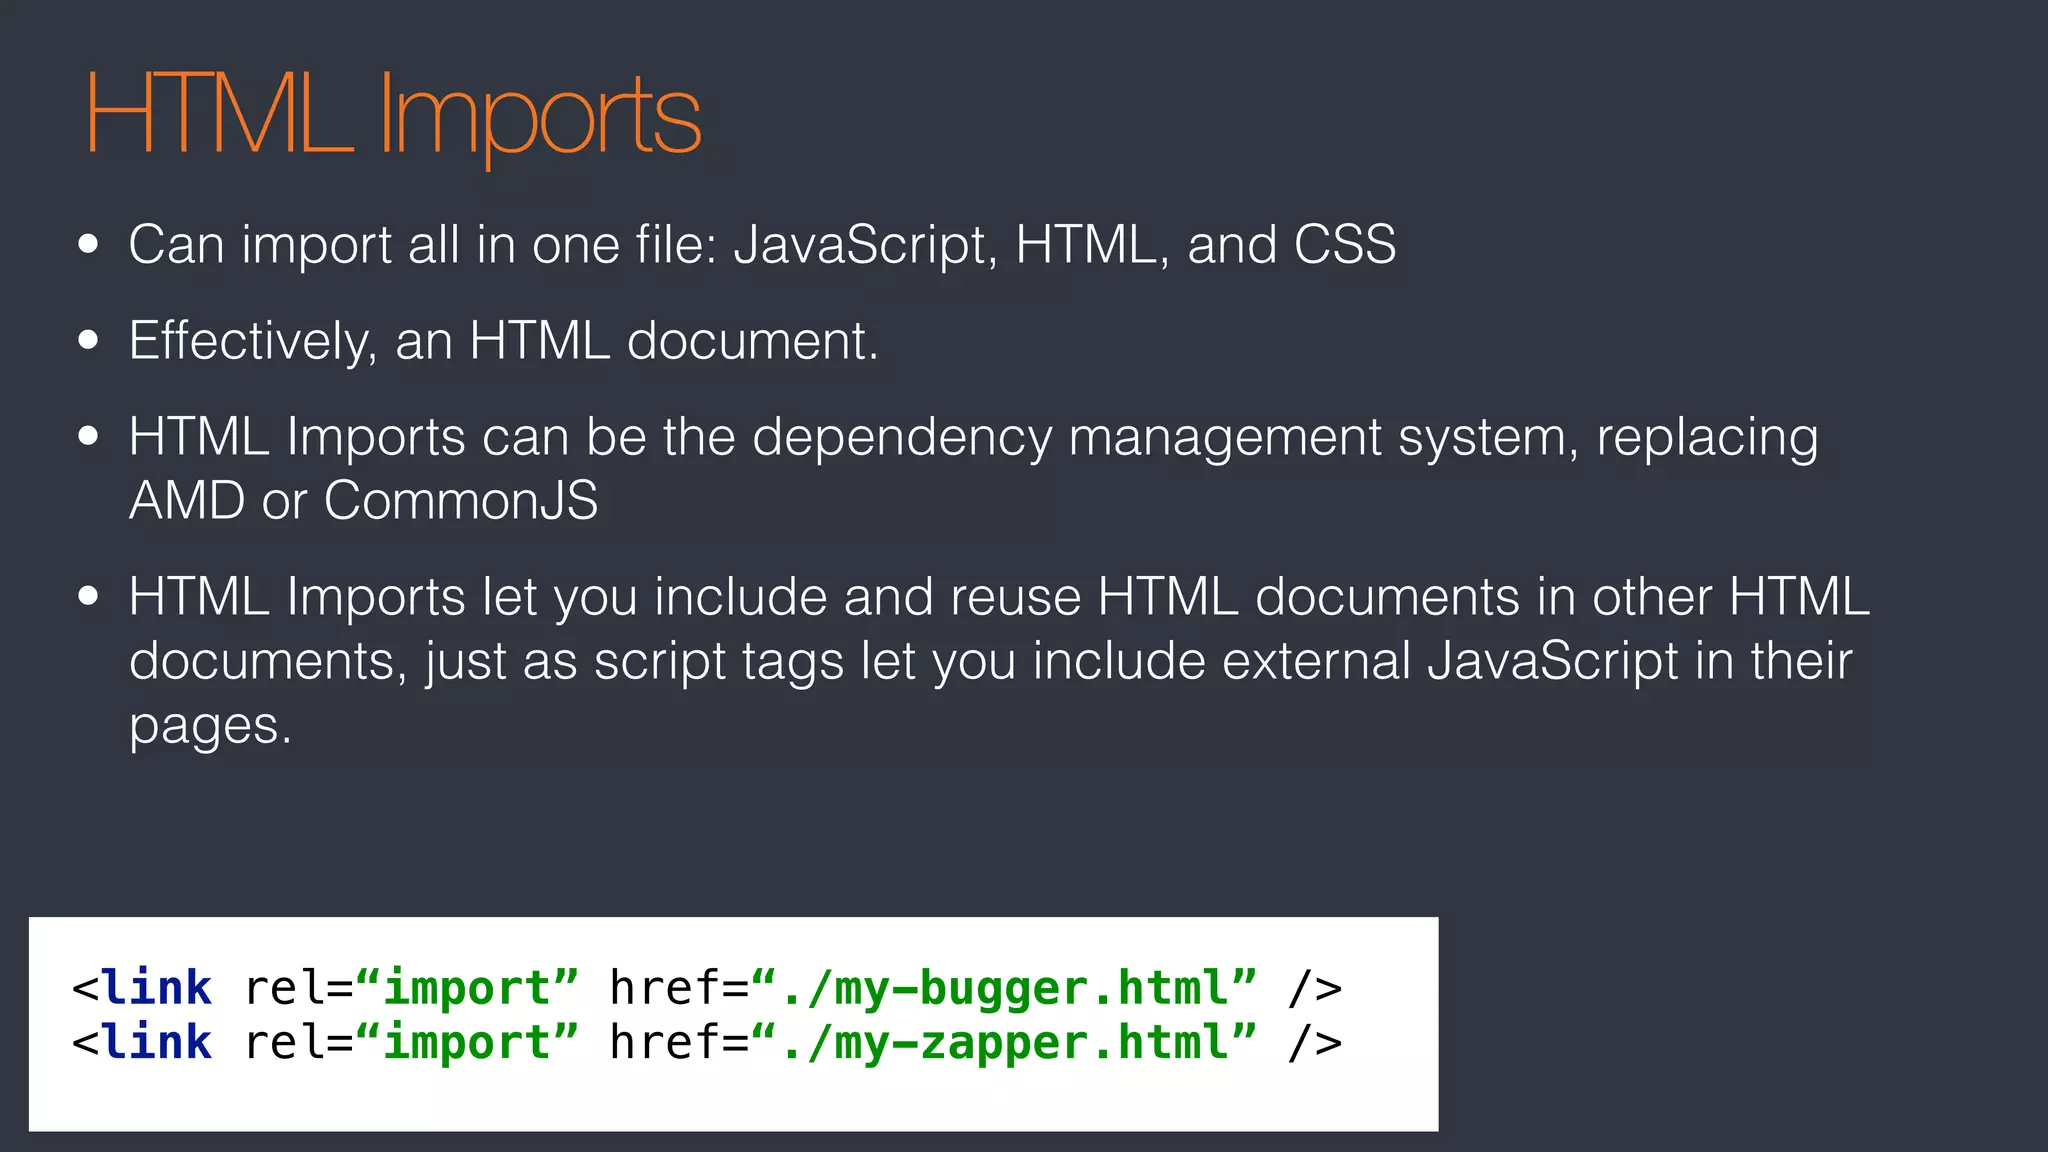Click the word 'pages.' ending last bullet
2048x1152 pixels.
210,725
